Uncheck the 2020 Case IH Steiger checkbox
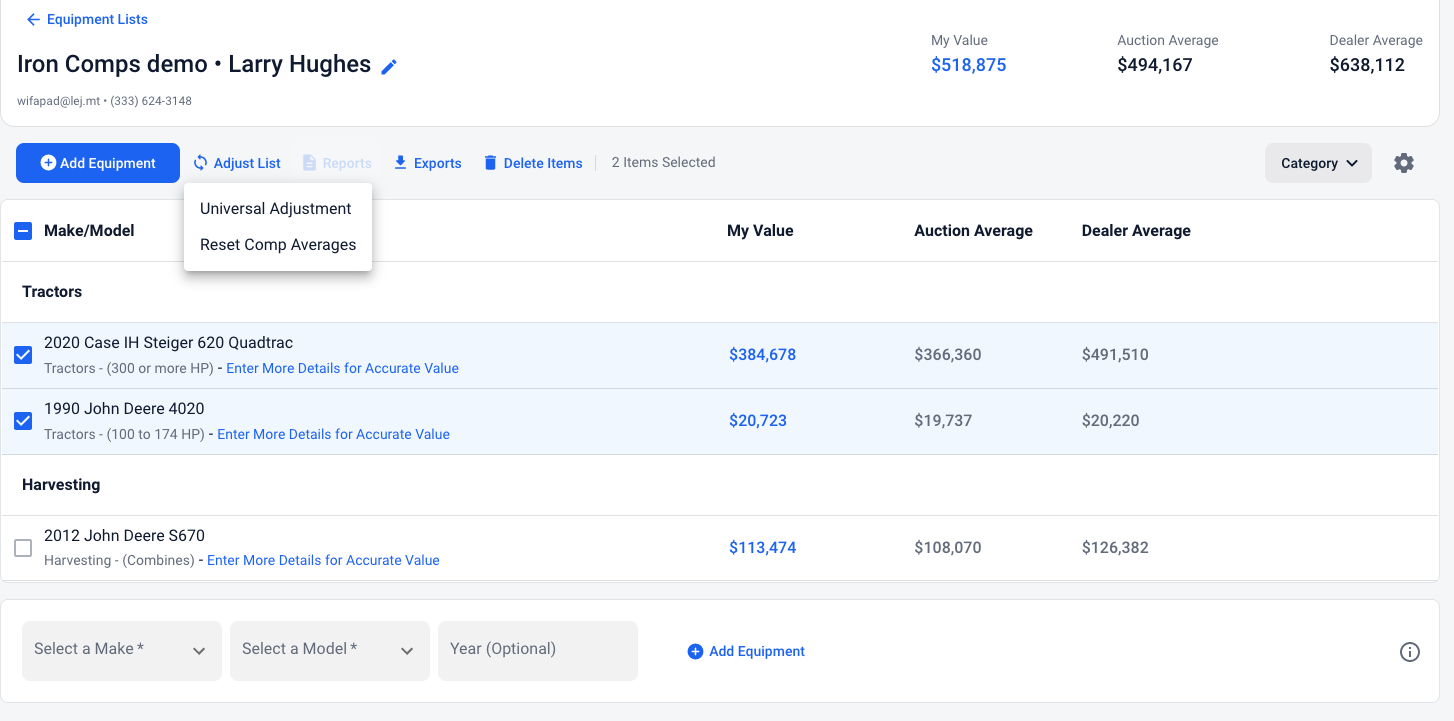Viewport: 1454px width, 721px height. tap(23, 355)
